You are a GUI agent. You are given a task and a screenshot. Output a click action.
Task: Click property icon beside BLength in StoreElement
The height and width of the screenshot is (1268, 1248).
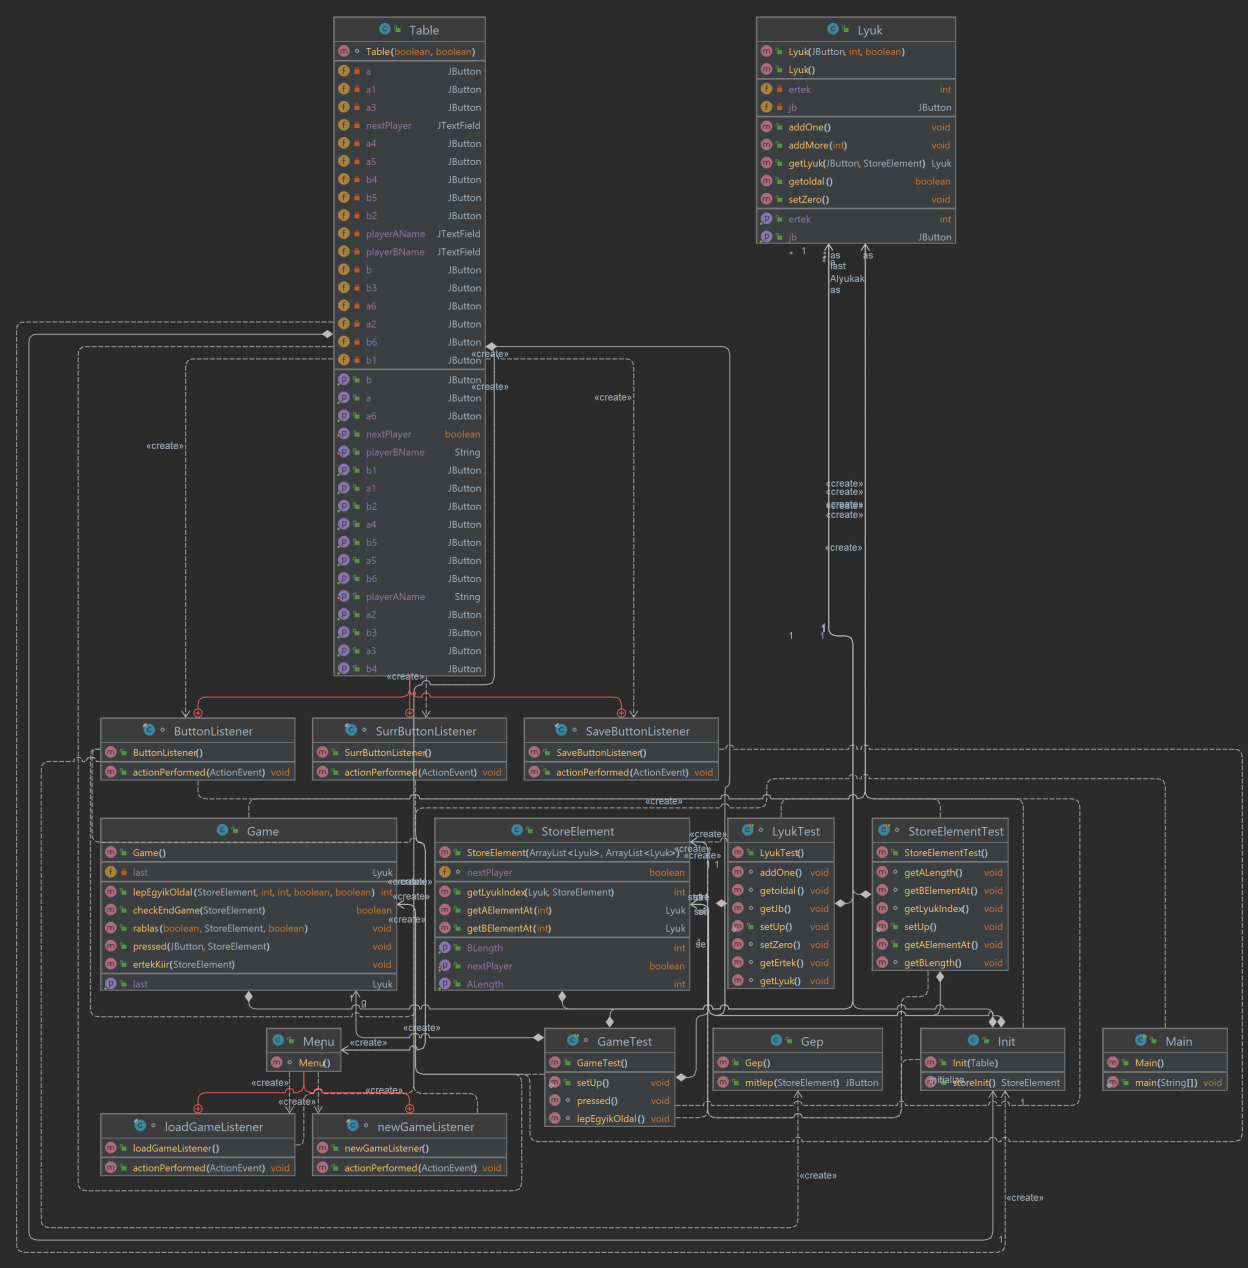tap(445, 948)
